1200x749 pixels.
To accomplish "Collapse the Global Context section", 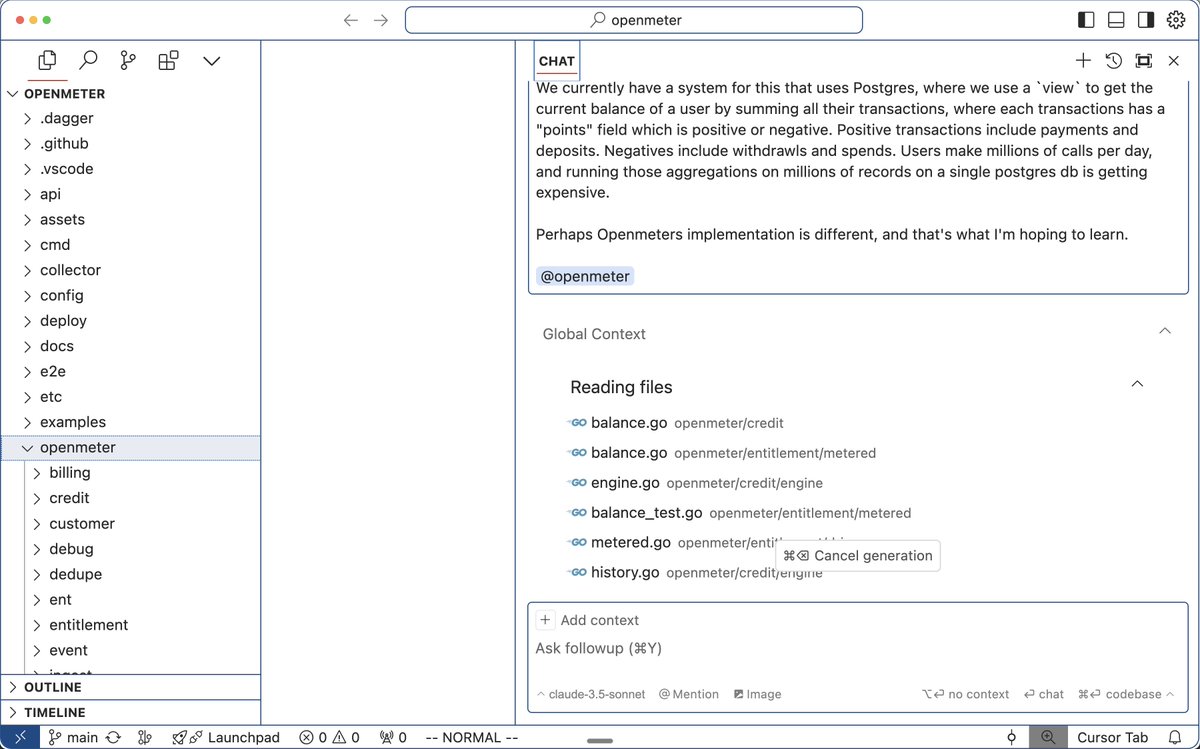I will (x=1164, y=331).
